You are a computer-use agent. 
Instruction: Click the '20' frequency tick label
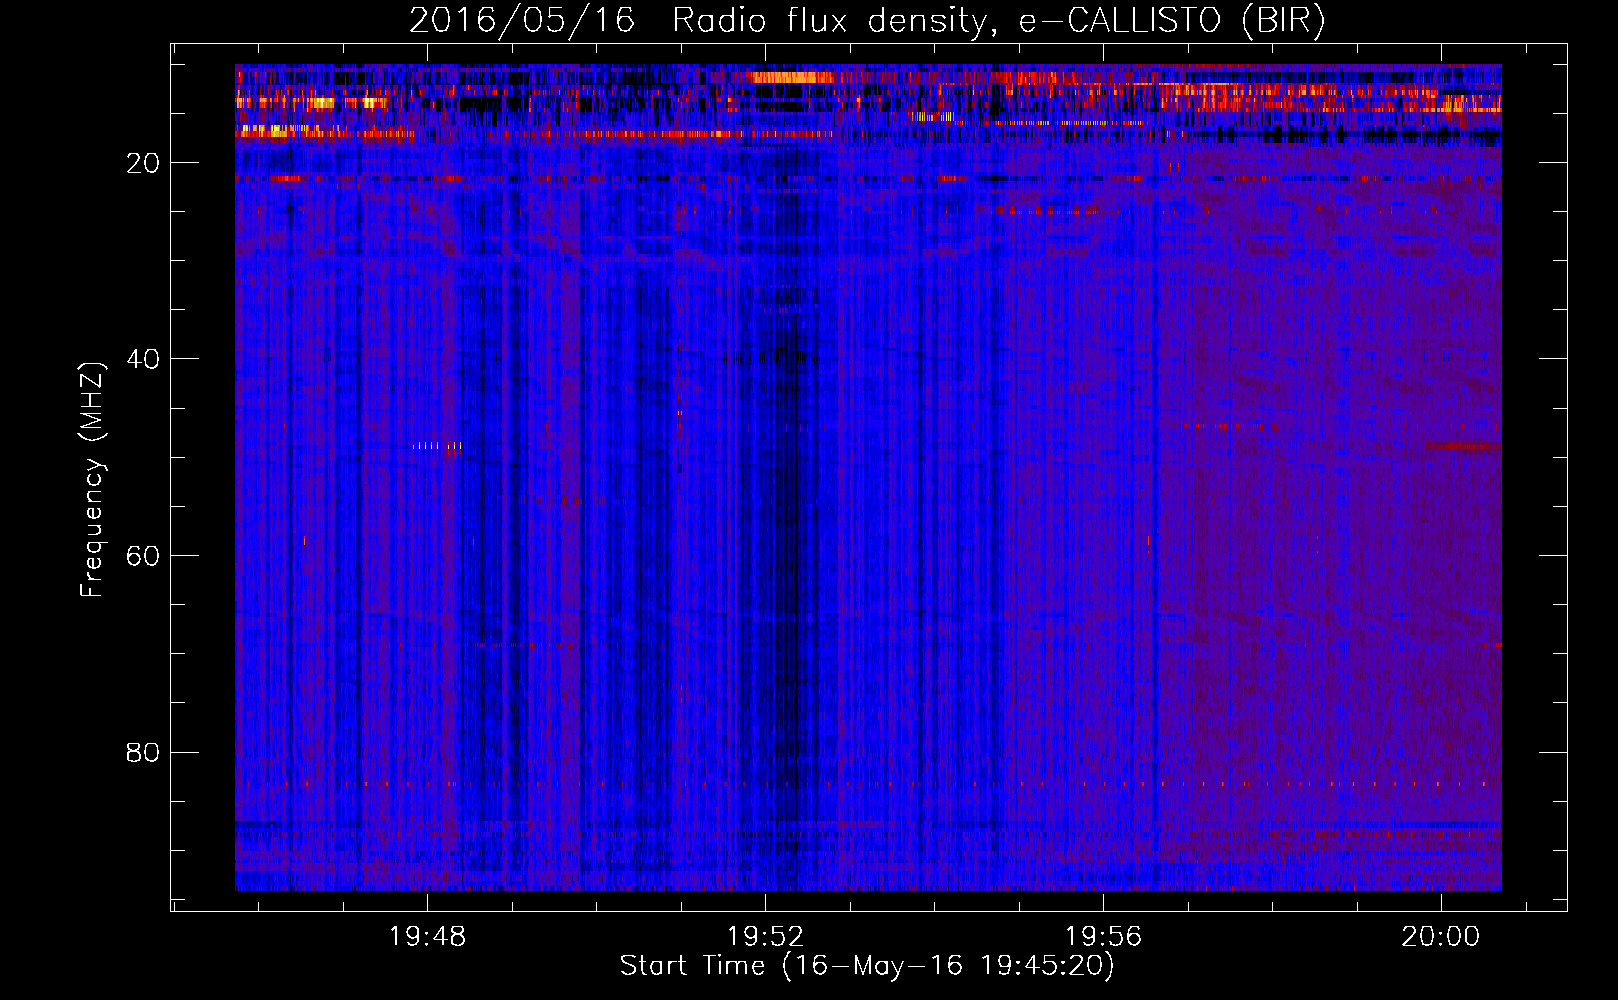point(143,164)
